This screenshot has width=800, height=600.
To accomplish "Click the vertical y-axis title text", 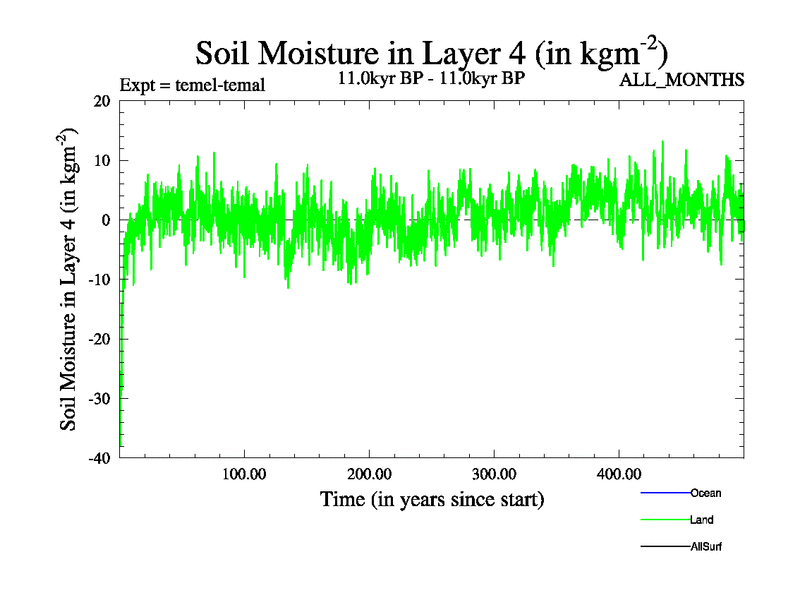I will 70,280.
